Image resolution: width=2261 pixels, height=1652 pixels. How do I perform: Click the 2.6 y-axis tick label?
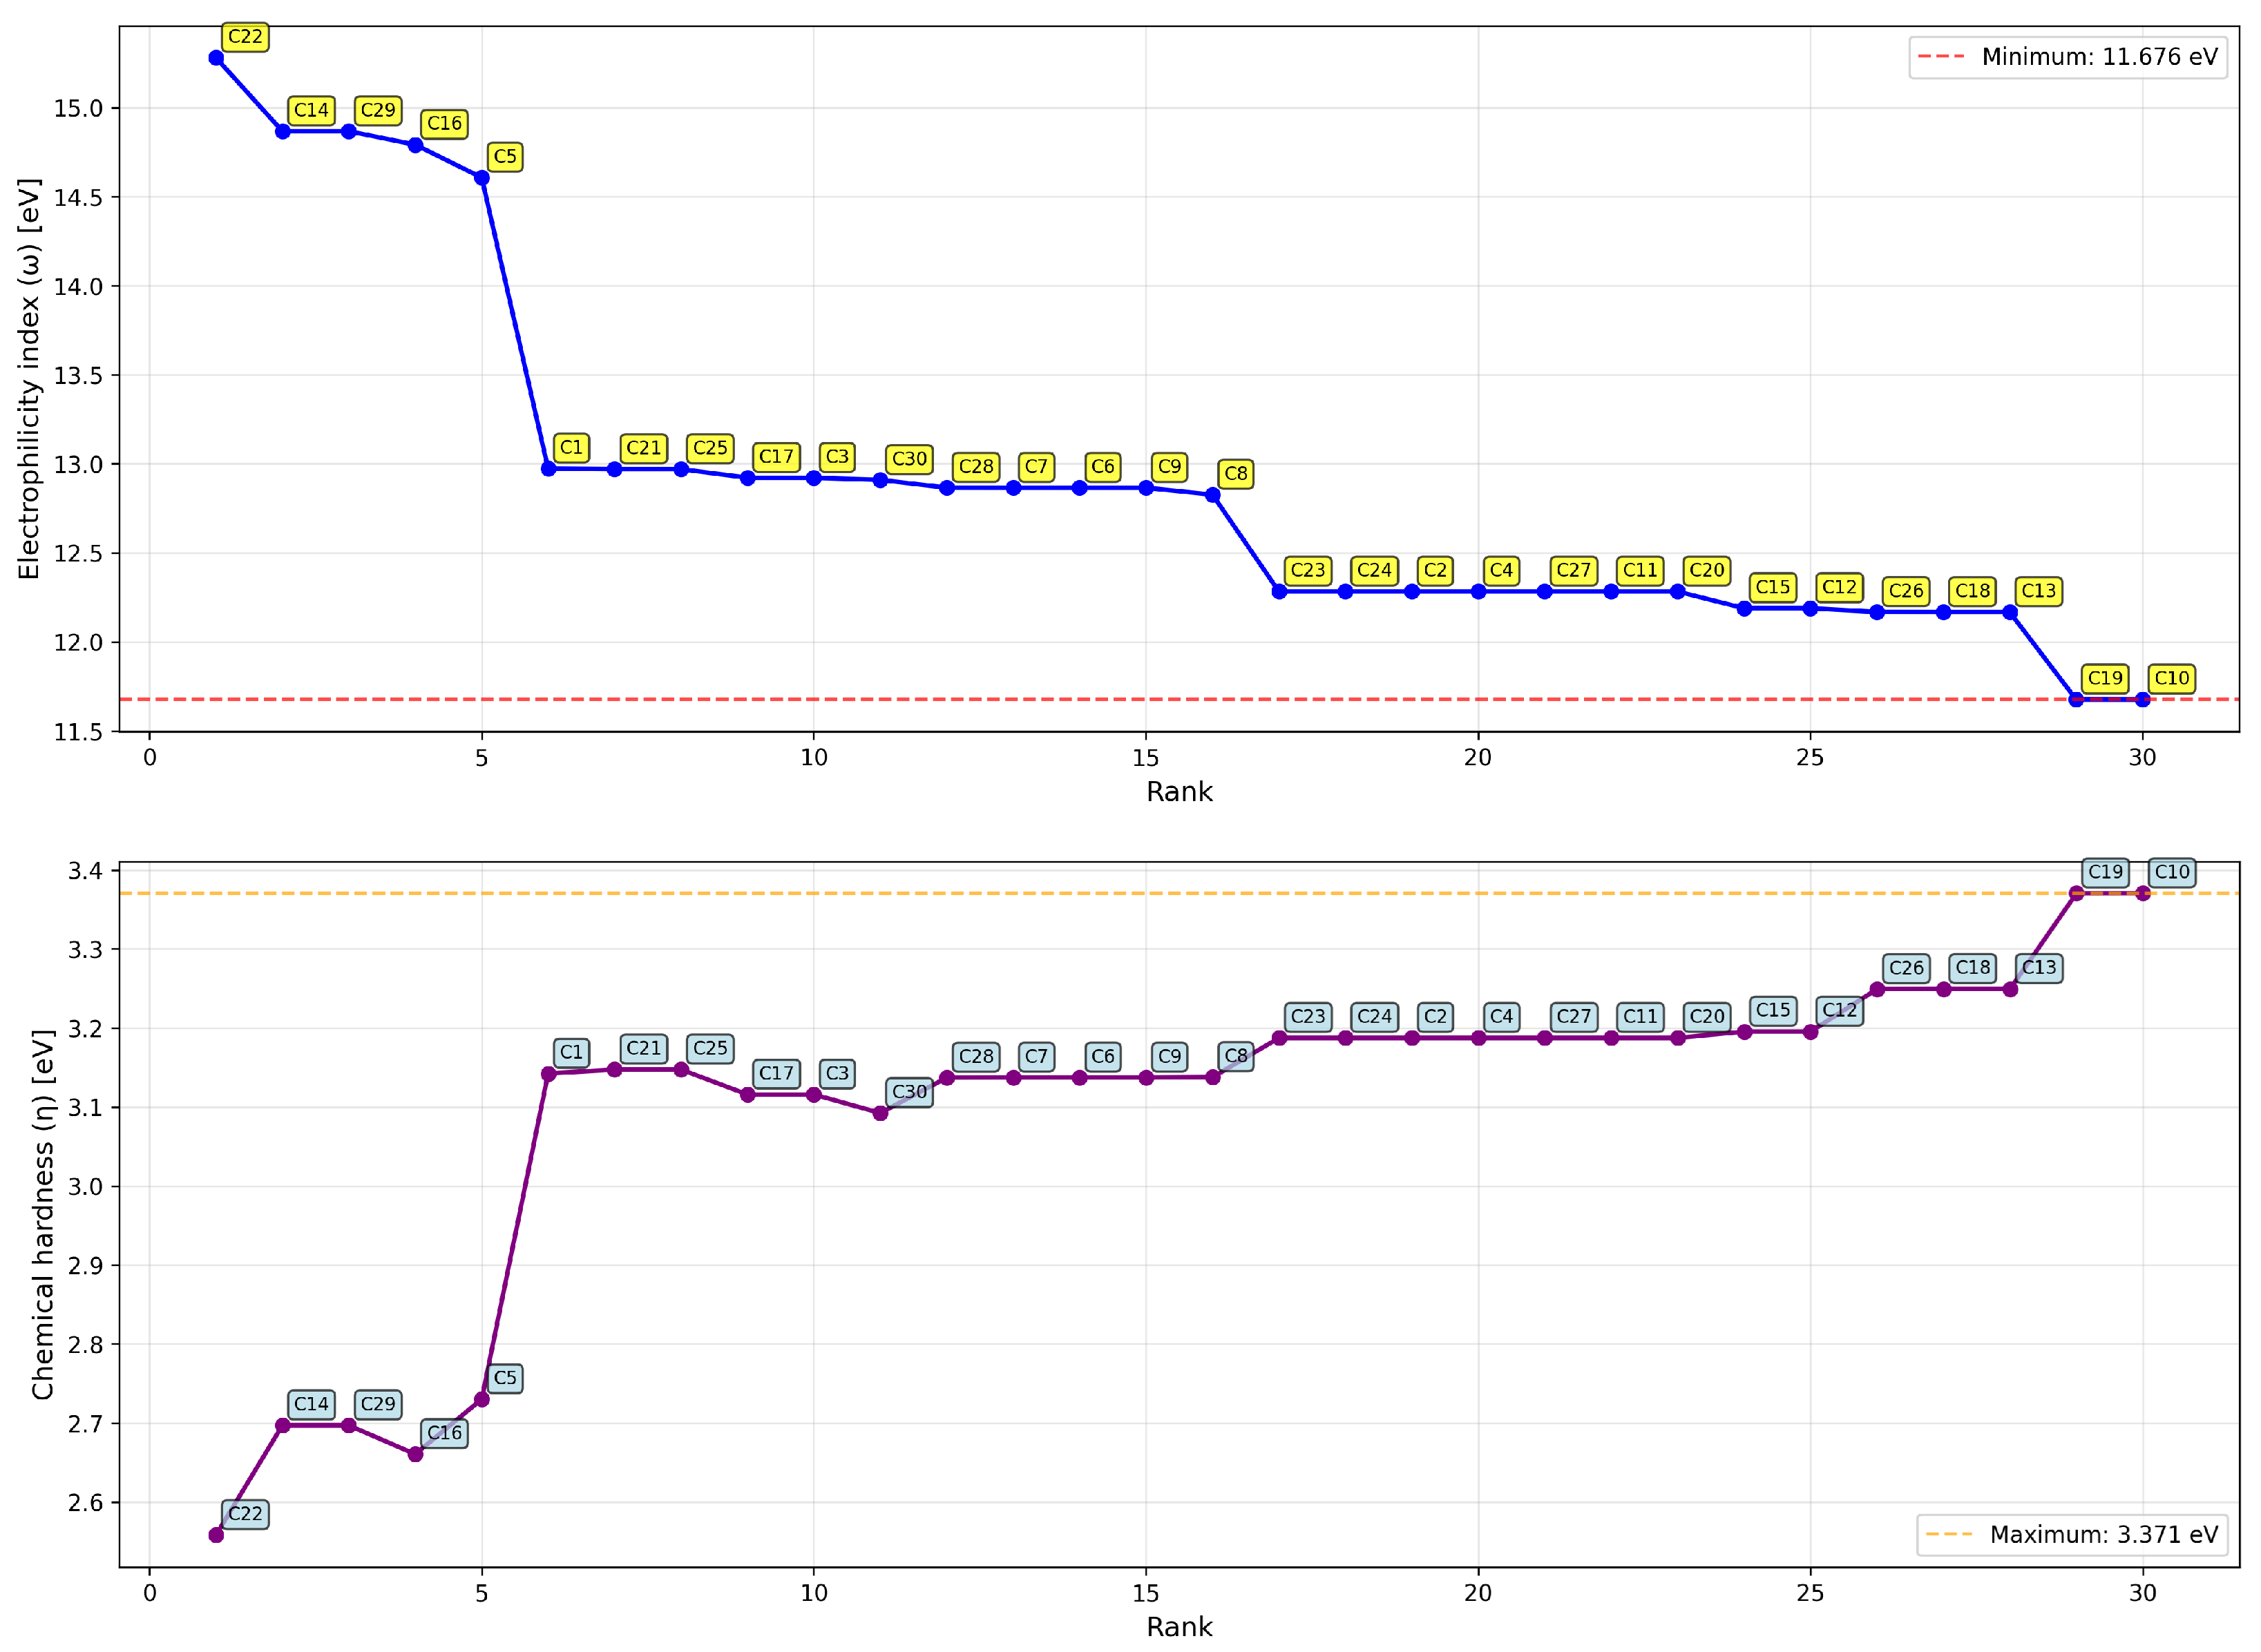point(85,1503)
